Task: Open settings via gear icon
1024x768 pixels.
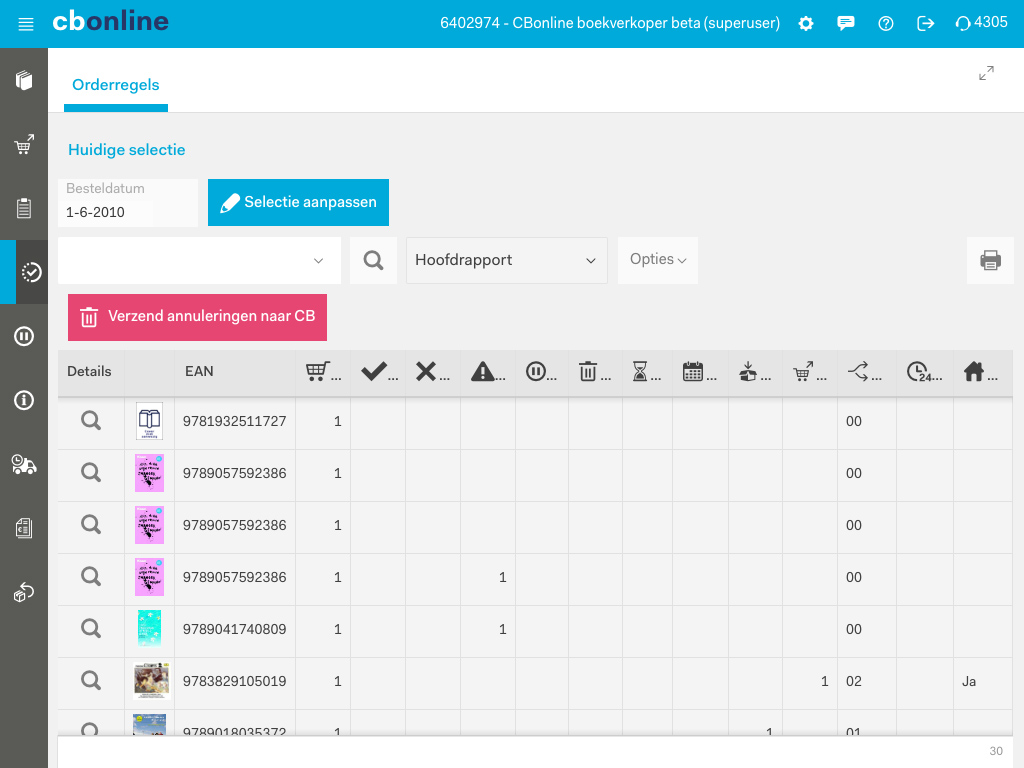Action: [806, 24]
